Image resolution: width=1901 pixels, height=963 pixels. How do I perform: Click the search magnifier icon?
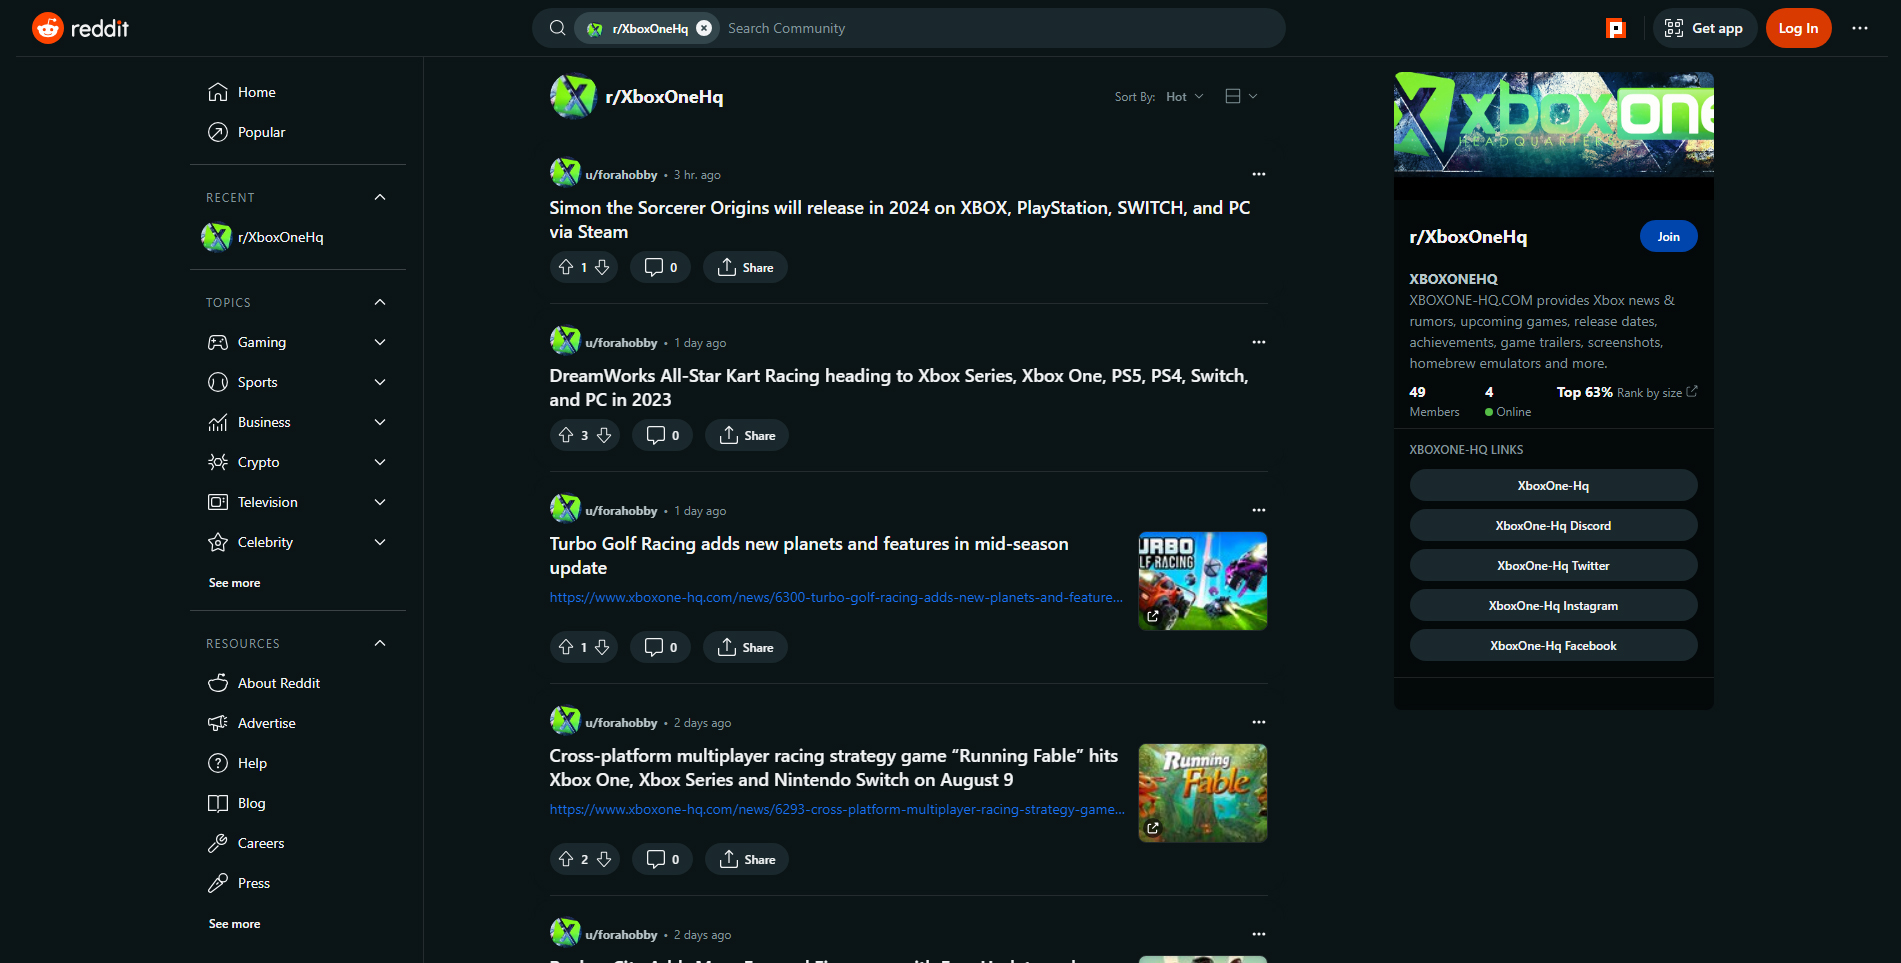[x=557, y=28]
